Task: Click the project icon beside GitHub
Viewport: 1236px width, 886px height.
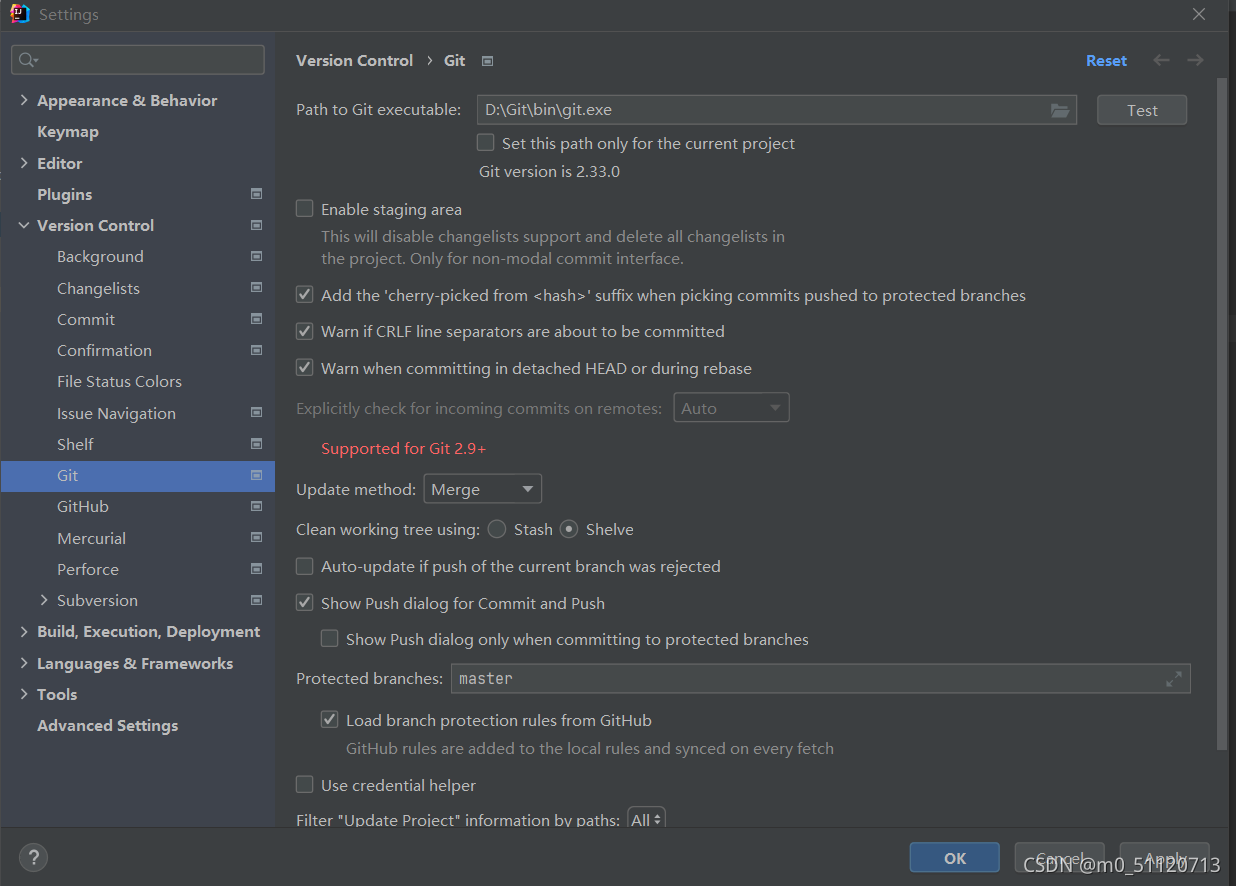Action: [x=256, y=506]
